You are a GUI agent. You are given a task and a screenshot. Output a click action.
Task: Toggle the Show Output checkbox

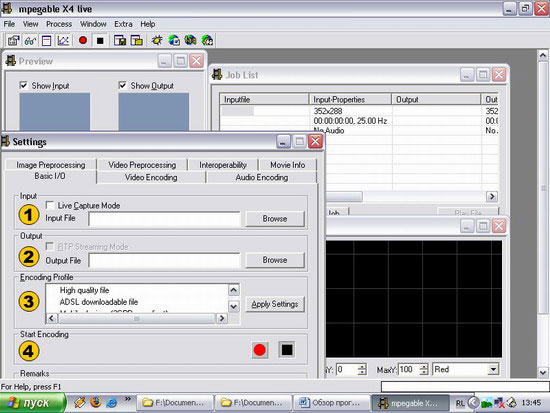(x=122, y=85)
